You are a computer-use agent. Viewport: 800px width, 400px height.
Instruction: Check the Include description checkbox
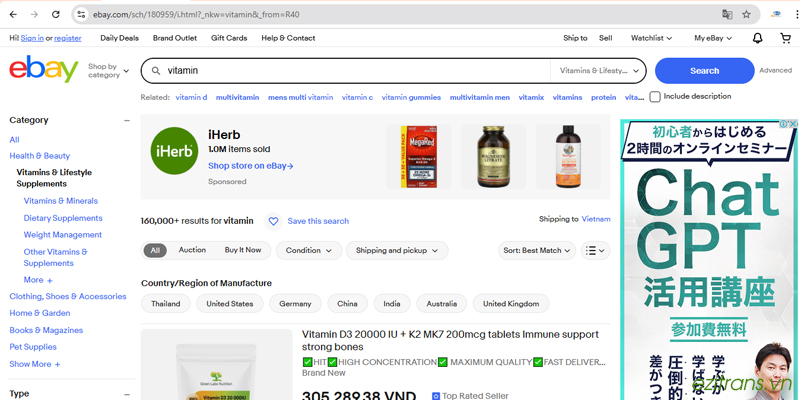pyautogui.click(x=655, y=97)
